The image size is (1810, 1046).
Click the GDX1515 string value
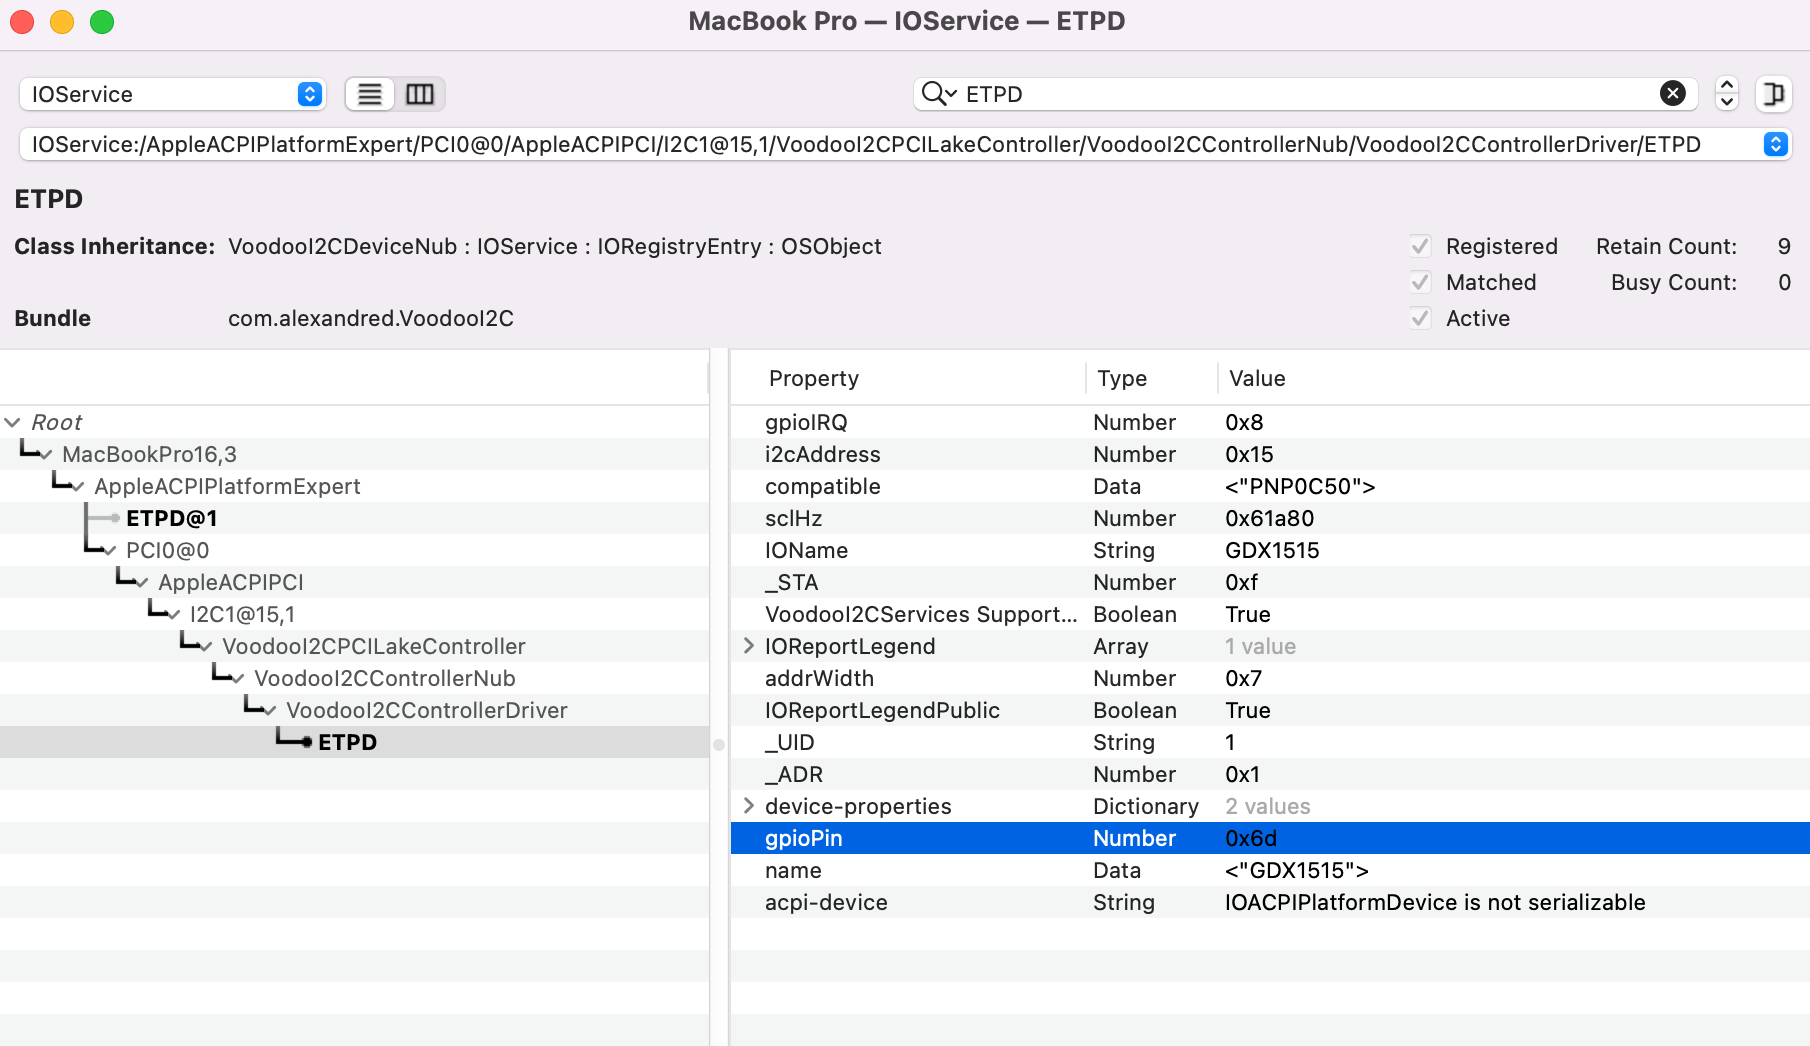click(1272, 550)
